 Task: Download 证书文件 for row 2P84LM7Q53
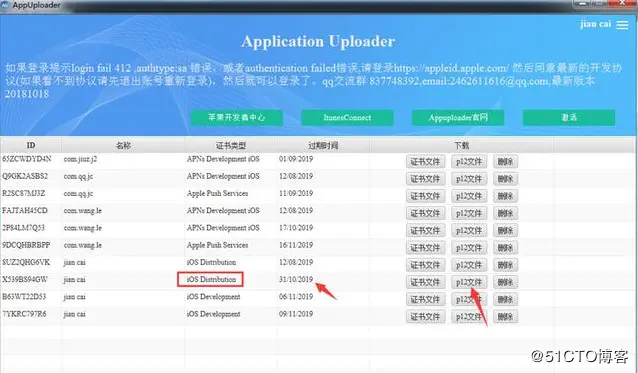point(425,230)
